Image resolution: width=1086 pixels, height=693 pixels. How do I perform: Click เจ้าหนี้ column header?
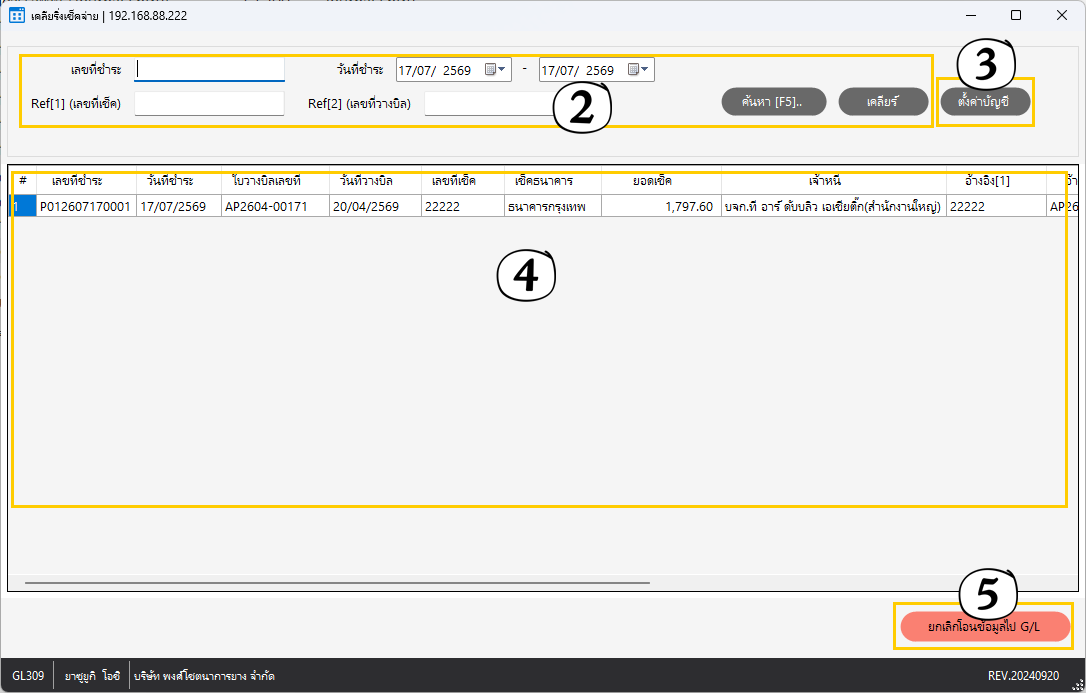pos(833,181)
